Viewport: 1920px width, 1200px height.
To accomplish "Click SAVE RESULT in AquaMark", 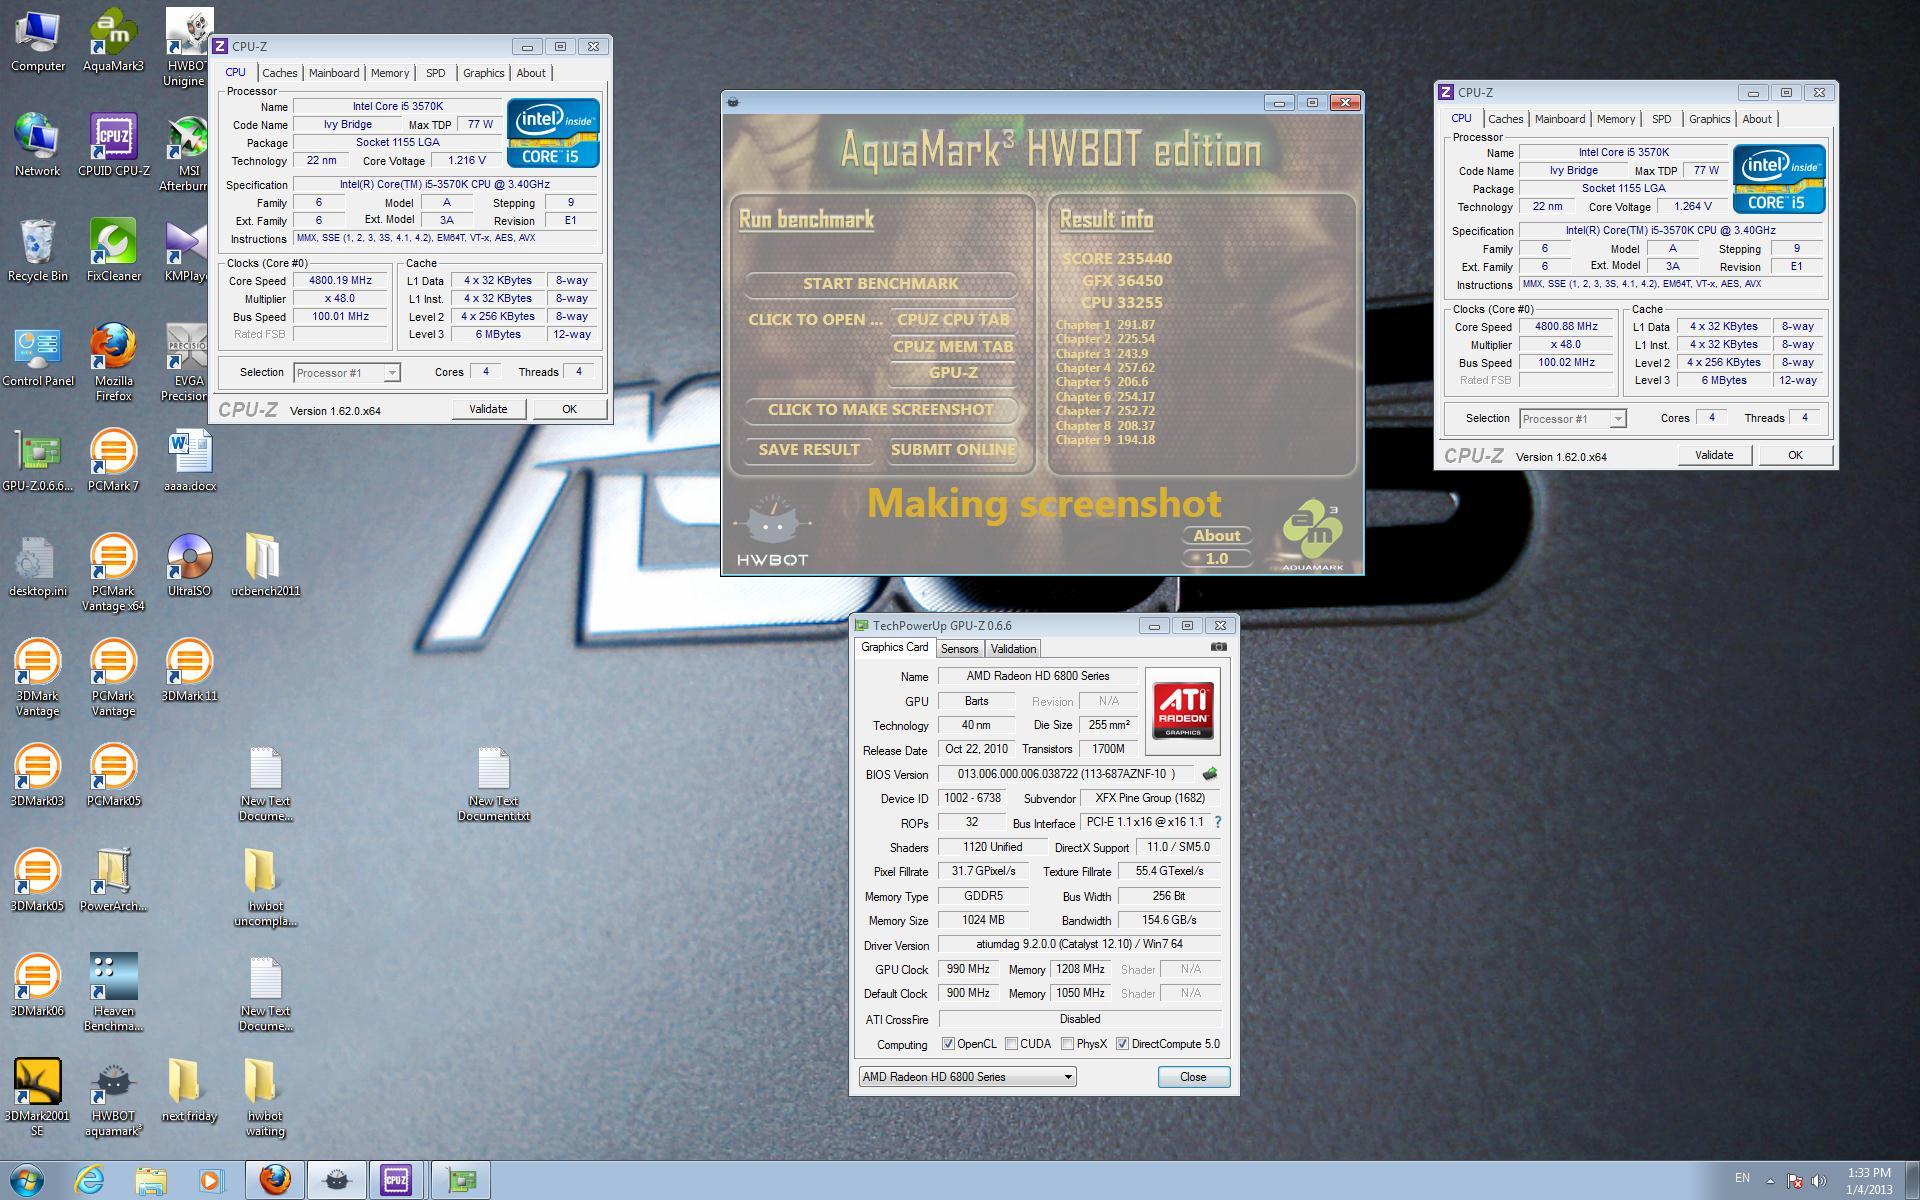I will pyautogui.click(x=809, y=450).
